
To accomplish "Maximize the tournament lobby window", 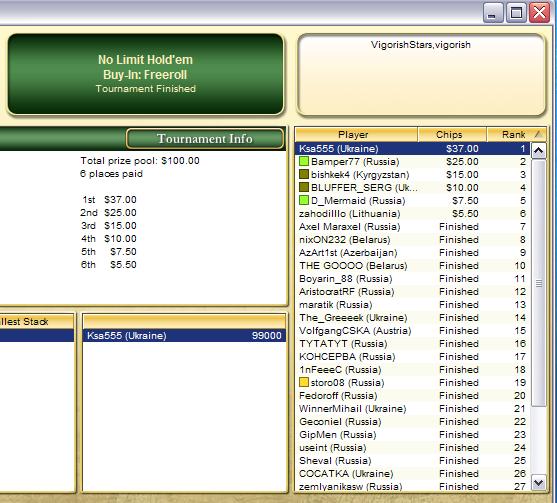I will coord(517,13).
